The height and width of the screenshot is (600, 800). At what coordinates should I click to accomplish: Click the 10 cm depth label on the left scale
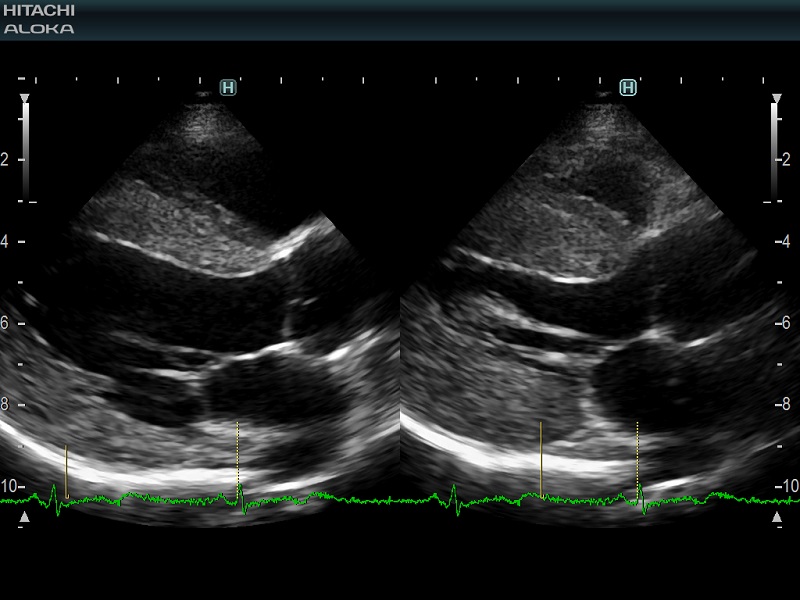coord(8,486)
